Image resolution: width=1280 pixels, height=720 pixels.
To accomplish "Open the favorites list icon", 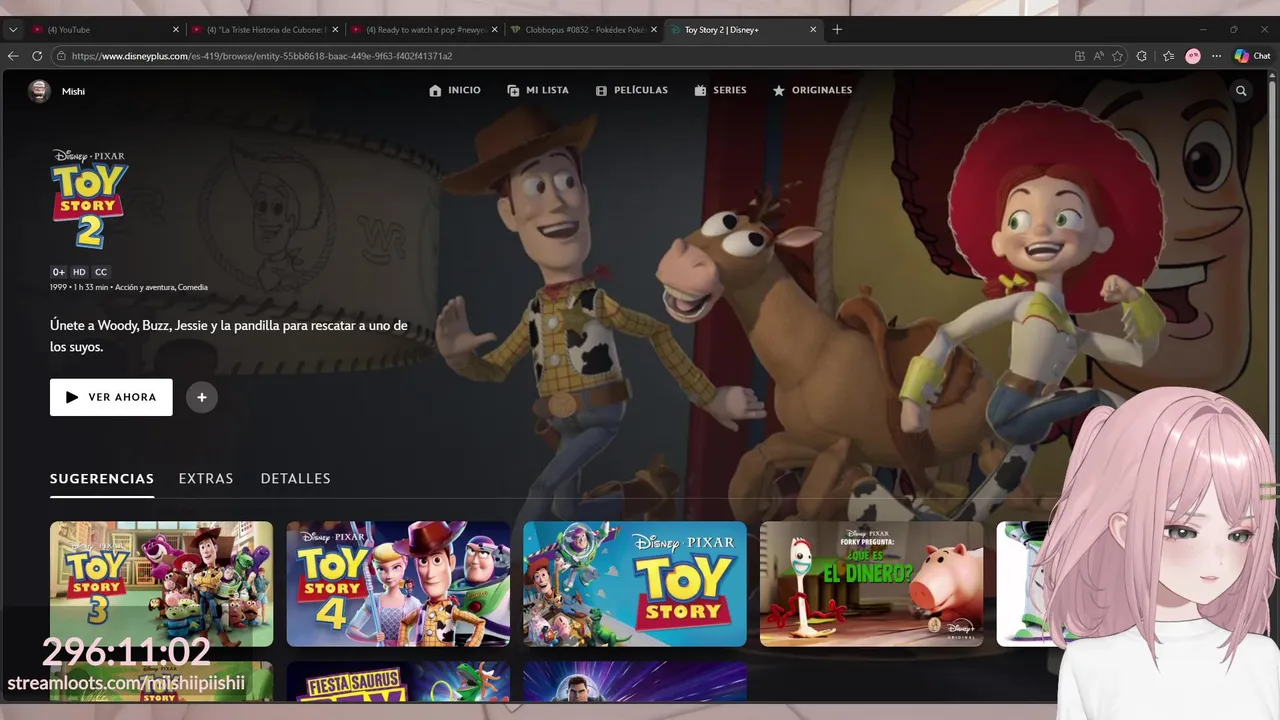I will [1168, 56].
